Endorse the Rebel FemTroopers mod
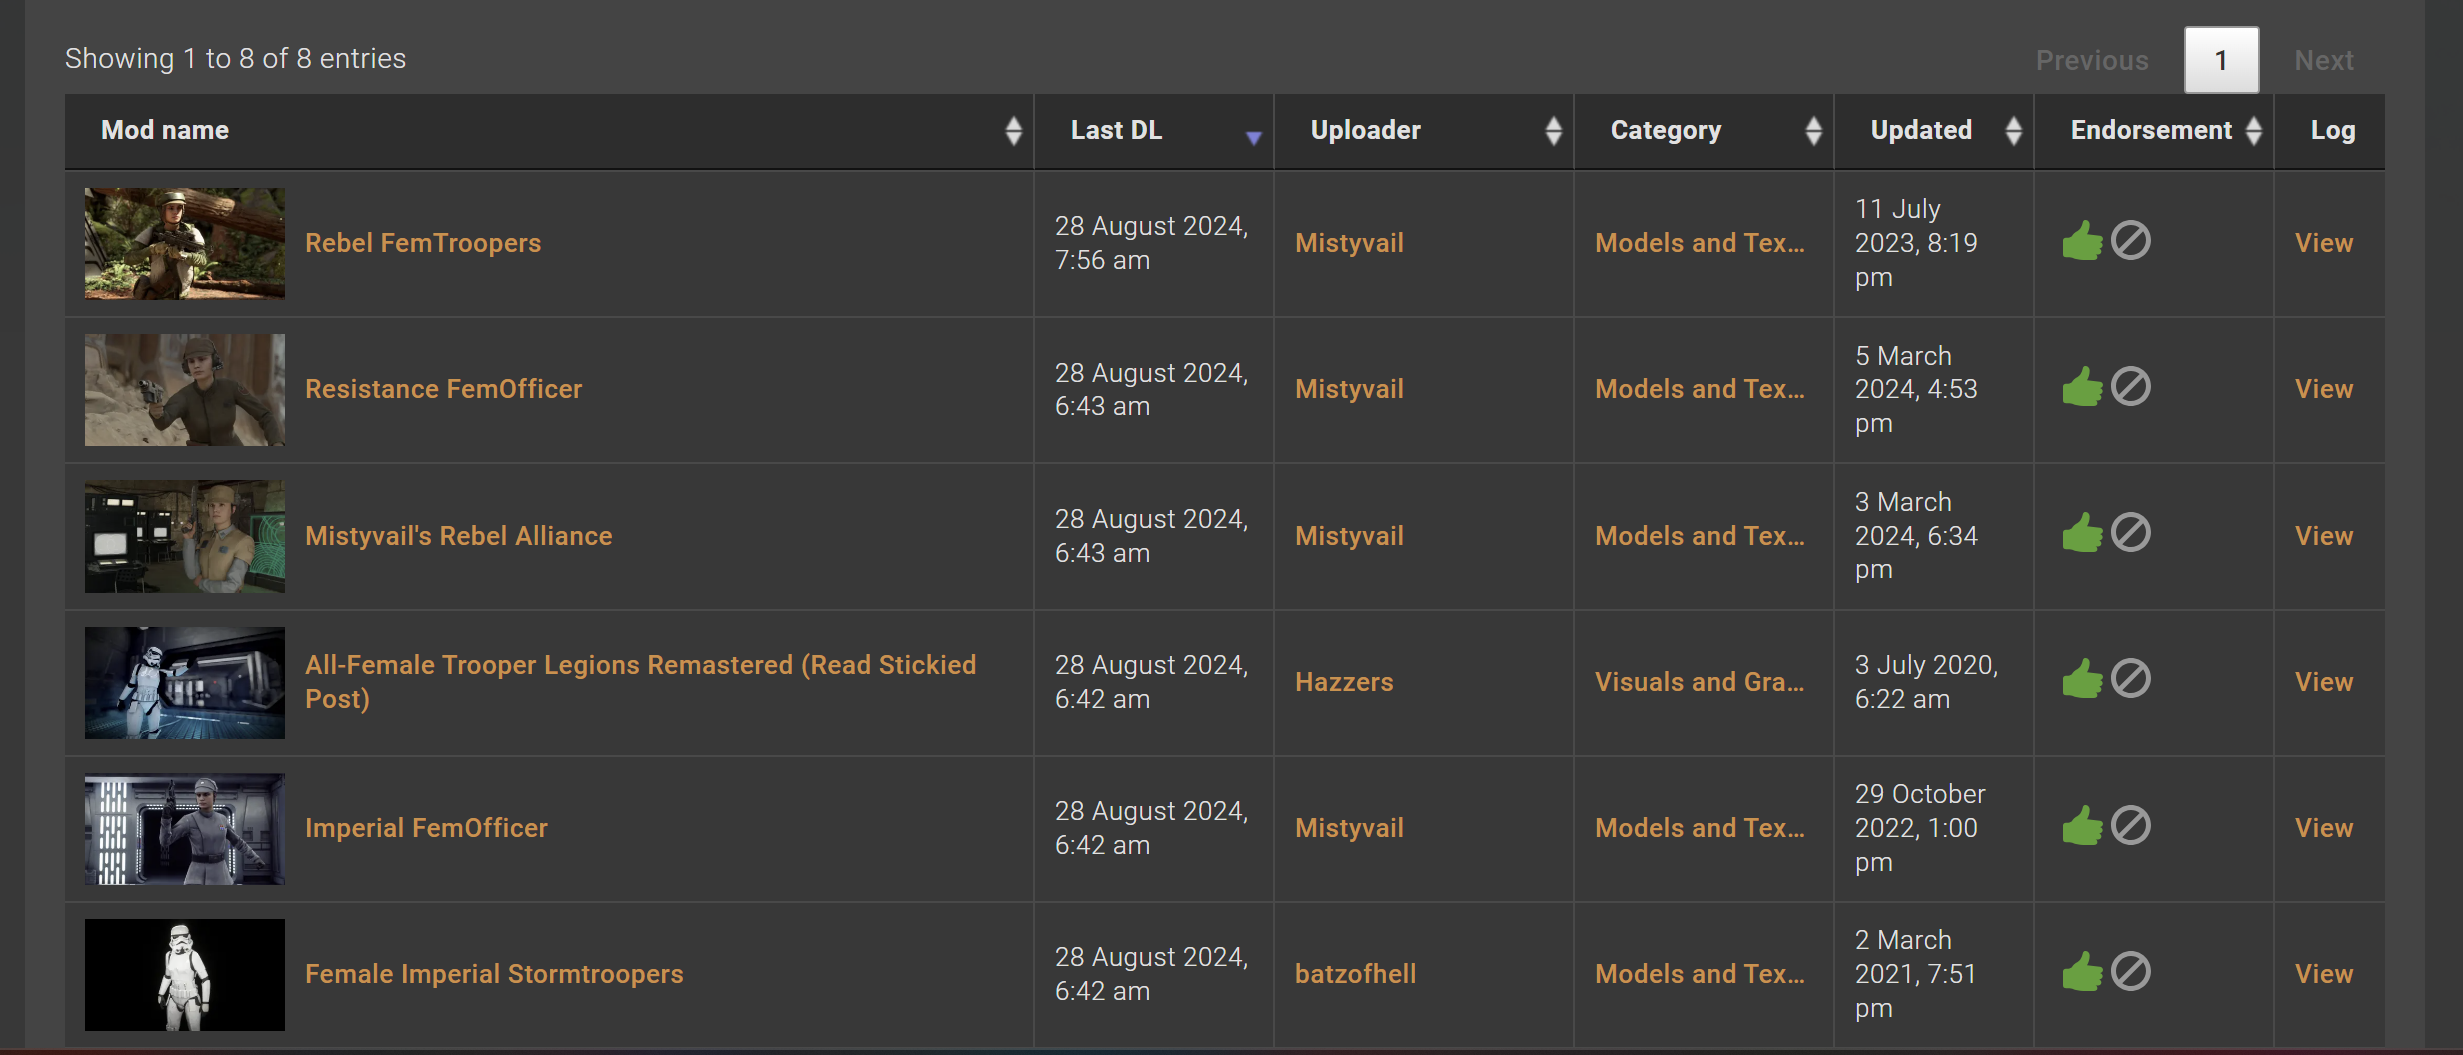2463x1055 pixels. click(x=2082, y=241)
